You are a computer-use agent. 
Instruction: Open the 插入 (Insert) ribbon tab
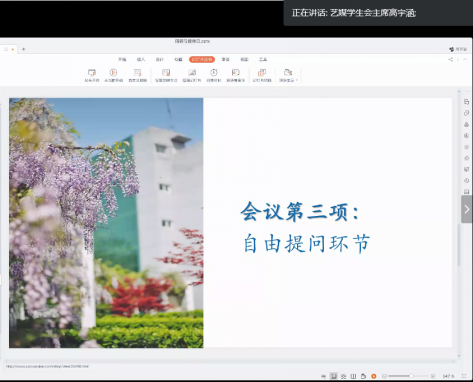(141, 59)
